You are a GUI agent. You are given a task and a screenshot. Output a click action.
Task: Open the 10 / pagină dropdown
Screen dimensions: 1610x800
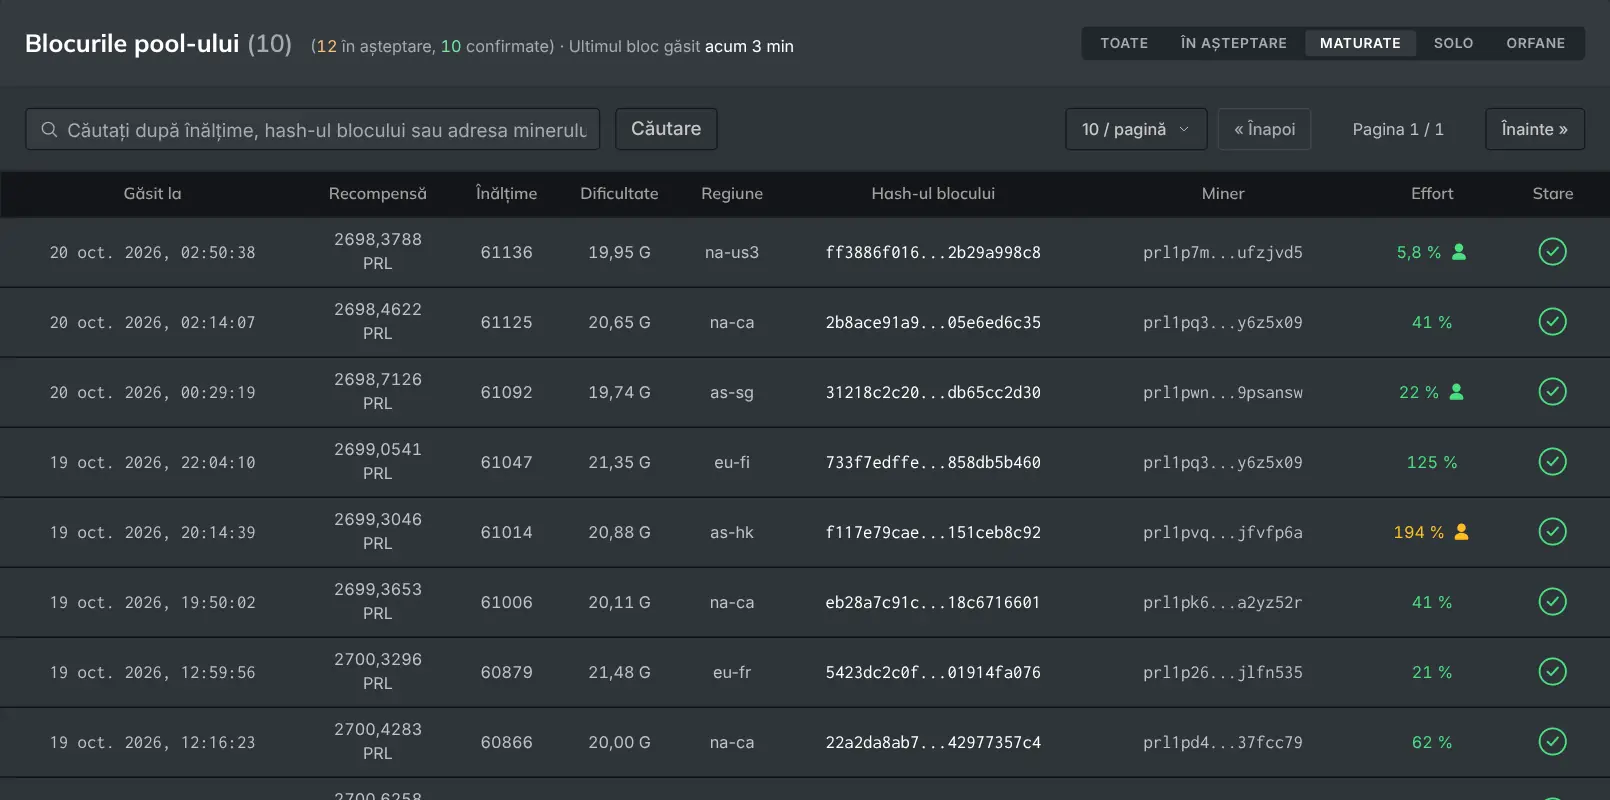pyautogui.click(x=1136, y=129)
